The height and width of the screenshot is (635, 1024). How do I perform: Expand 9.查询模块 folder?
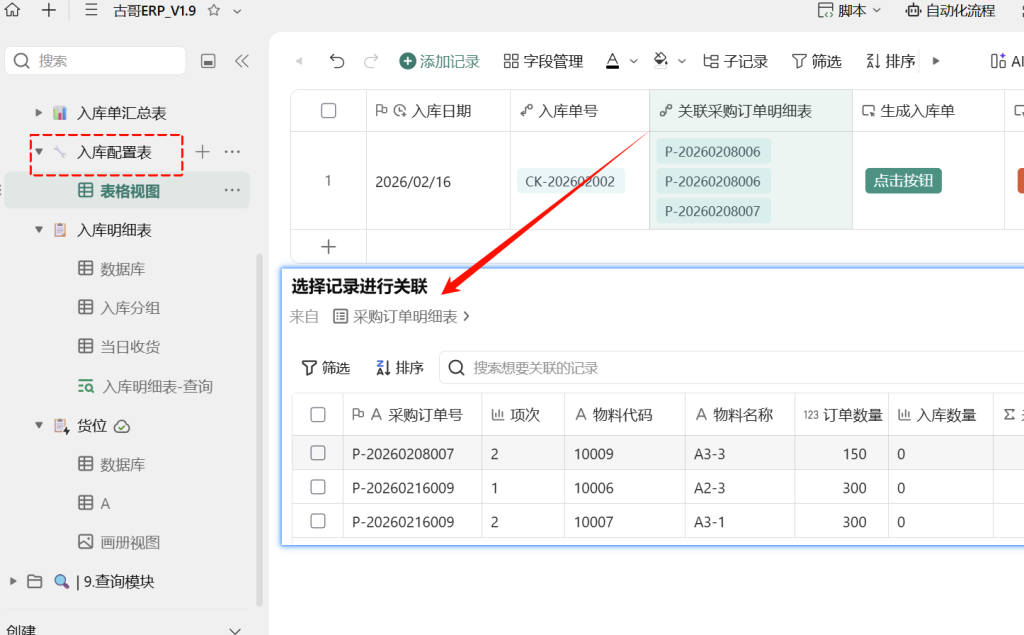[x=12, y=581]
